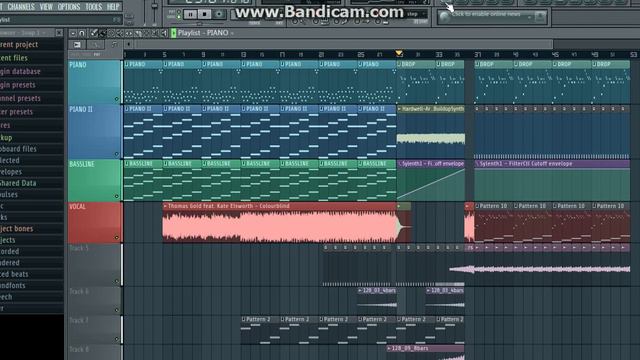Mute the PIANO track

pos(116,99)
